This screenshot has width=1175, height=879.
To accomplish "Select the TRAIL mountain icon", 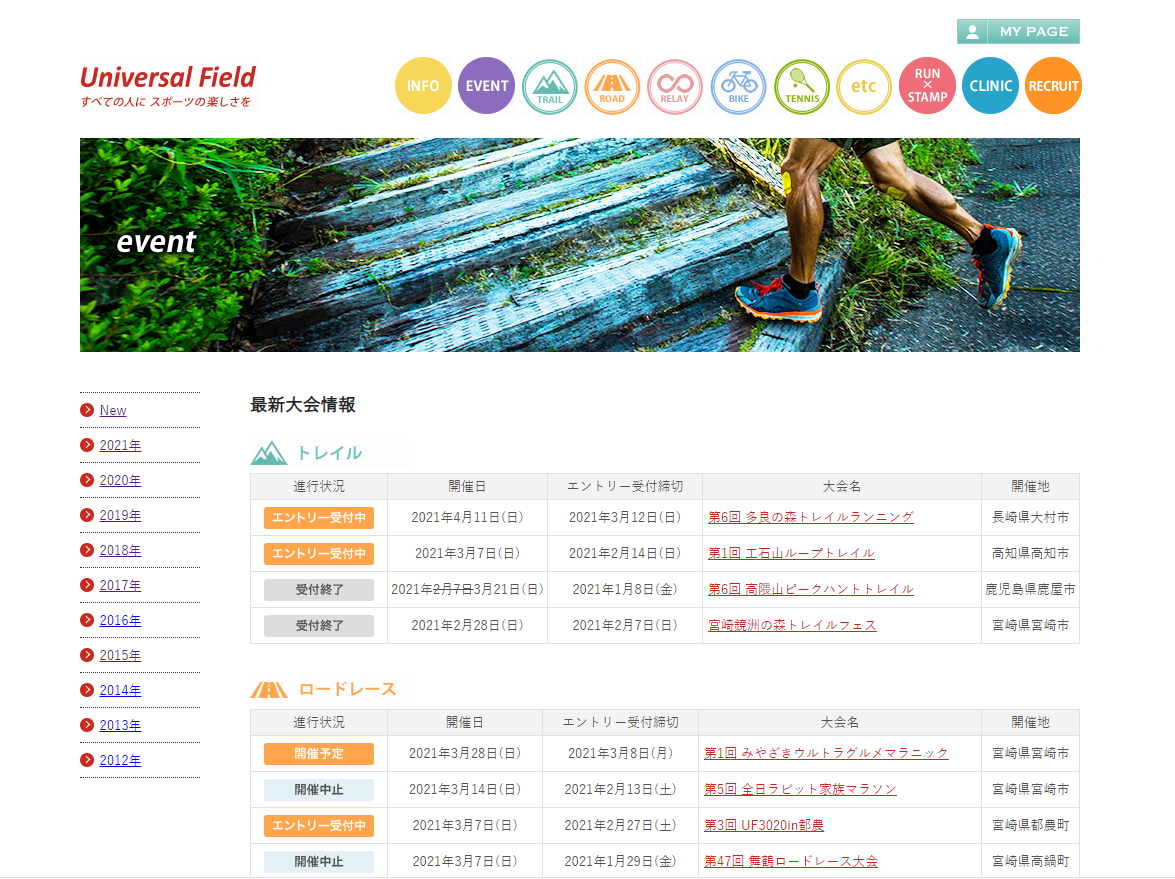I will point(549,87).
